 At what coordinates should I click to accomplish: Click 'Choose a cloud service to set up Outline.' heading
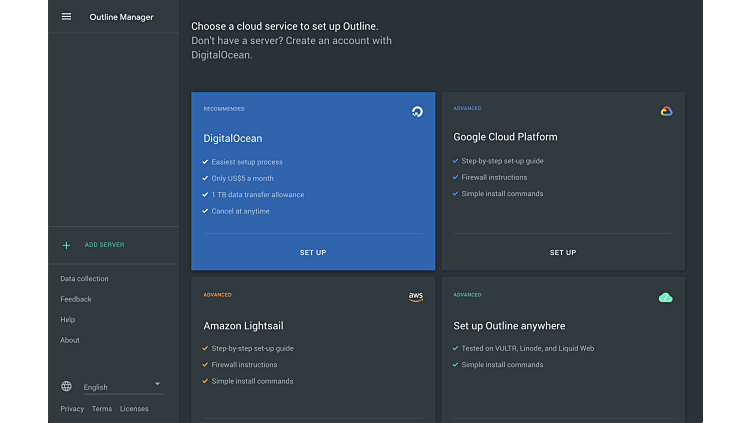click(x=285, y=26)
